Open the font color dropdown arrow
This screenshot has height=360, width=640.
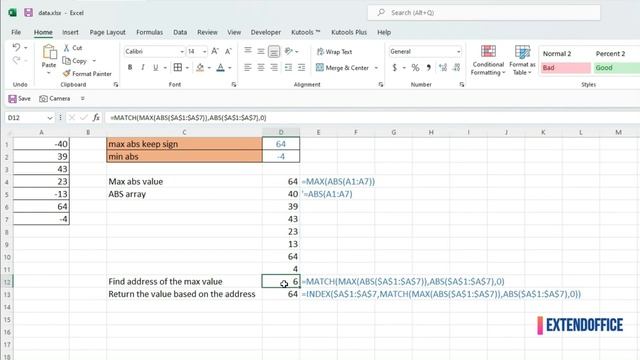pos(230,68)
